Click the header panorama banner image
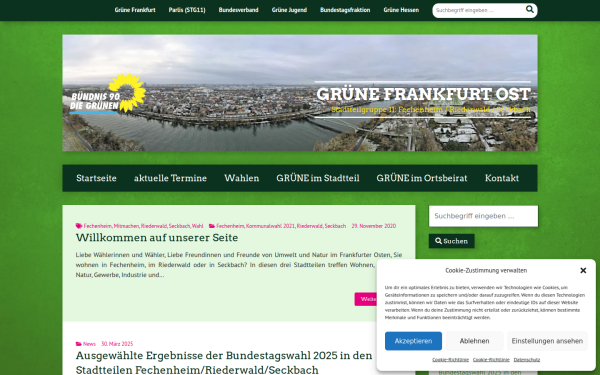 click(x=300, y=93)
